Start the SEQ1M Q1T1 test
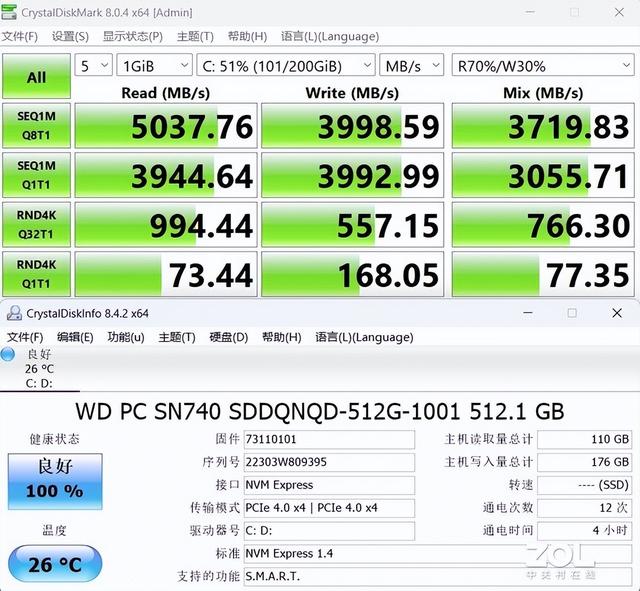 pyautogui.click(x=36, y=175)
